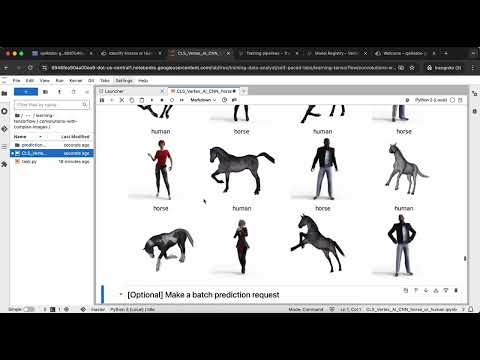This screenshot has width=480, height=360.
Task: Reload the browser page
Action: tap(30, 68)
